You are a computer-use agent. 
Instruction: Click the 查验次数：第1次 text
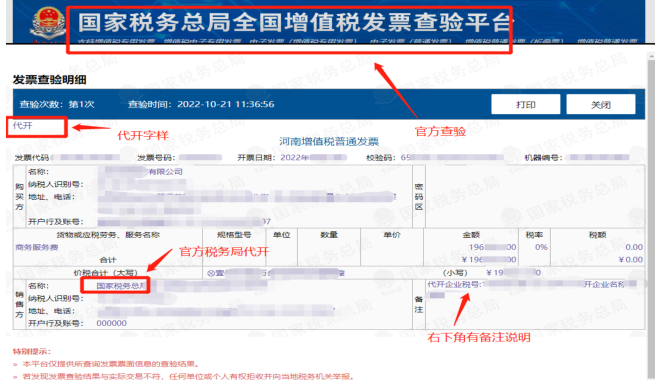(x=57, y=104)
